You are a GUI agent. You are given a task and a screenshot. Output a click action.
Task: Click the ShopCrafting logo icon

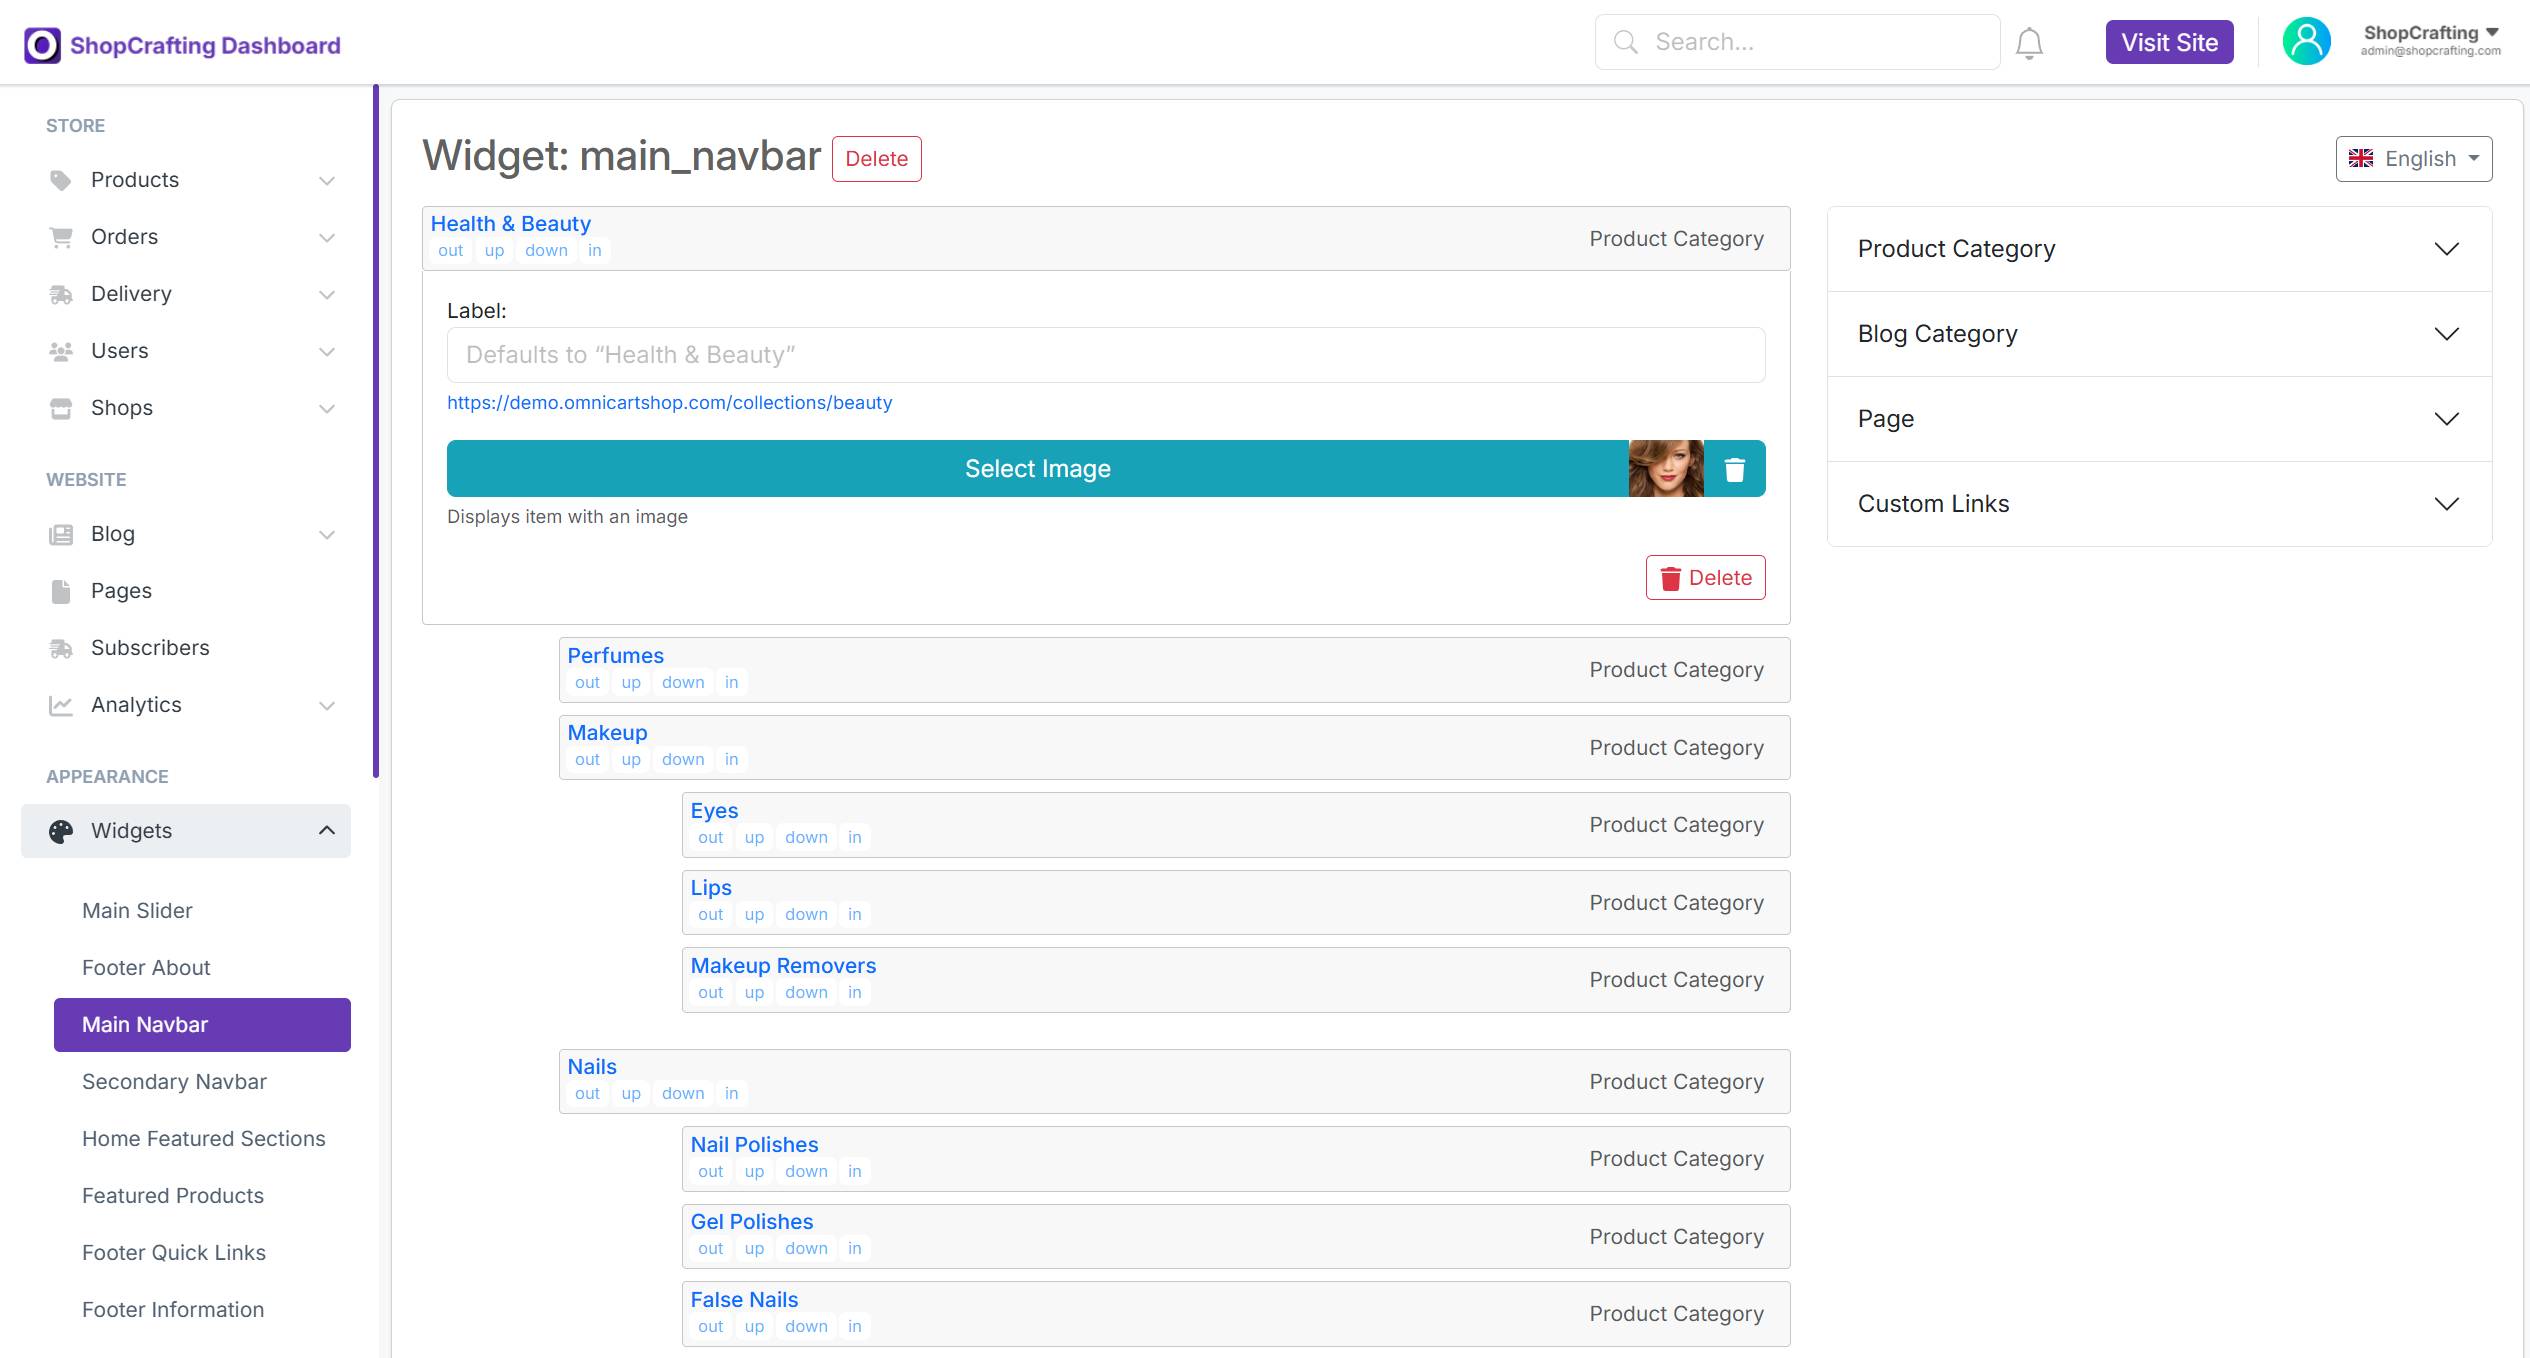(x=42, y=45)
